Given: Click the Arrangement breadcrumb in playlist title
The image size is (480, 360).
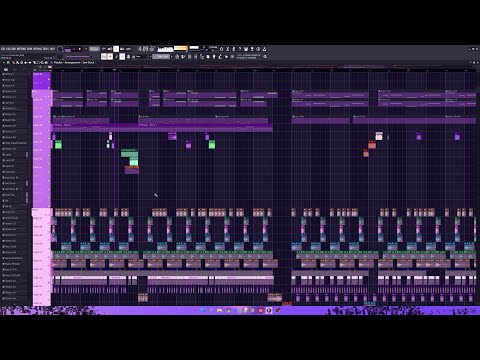Looking at the screenshot, I should pos(72,62).
